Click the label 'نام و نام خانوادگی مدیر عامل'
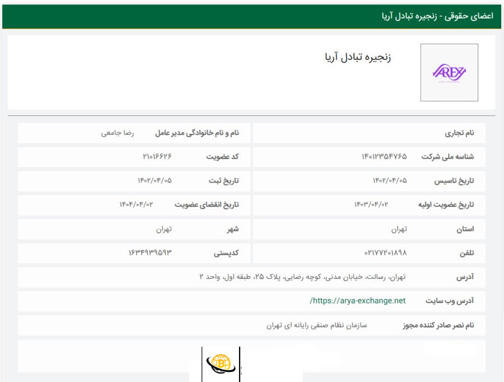Viewport: 504px width, 382px height. (x=197, y=133)
